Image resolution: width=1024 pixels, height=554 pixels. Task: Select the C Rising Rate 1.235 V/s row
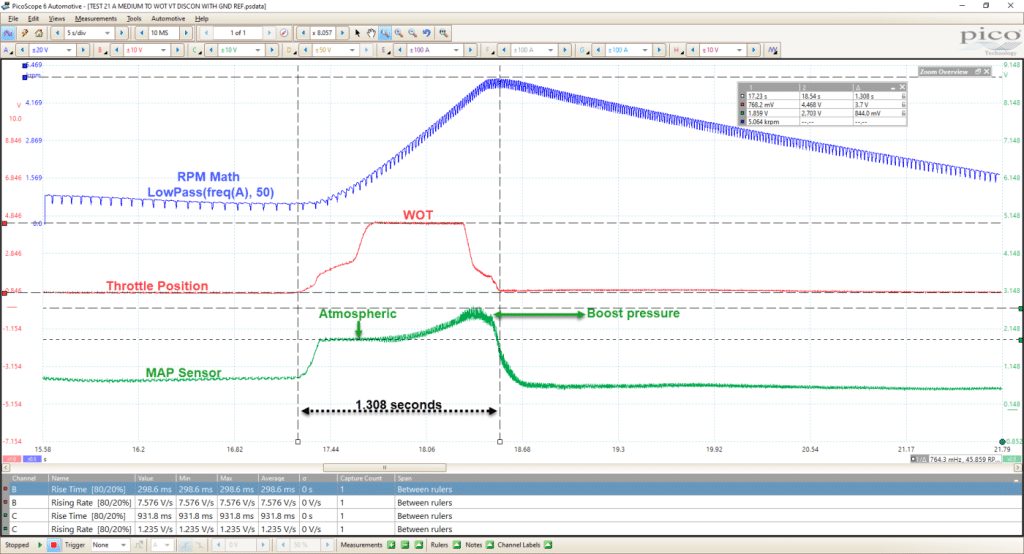pos(512,529)
